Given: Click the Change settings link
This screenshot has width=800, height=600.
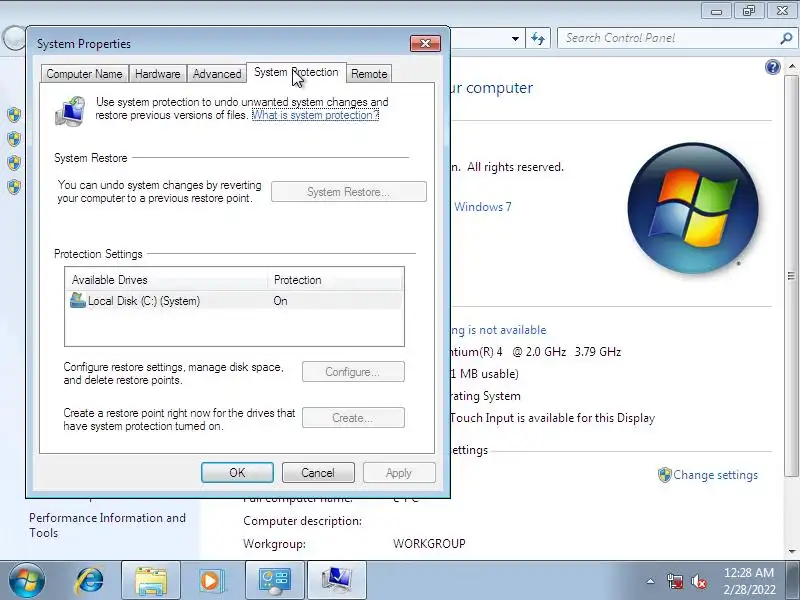Looking at the screenshot, I should [715, 475].
